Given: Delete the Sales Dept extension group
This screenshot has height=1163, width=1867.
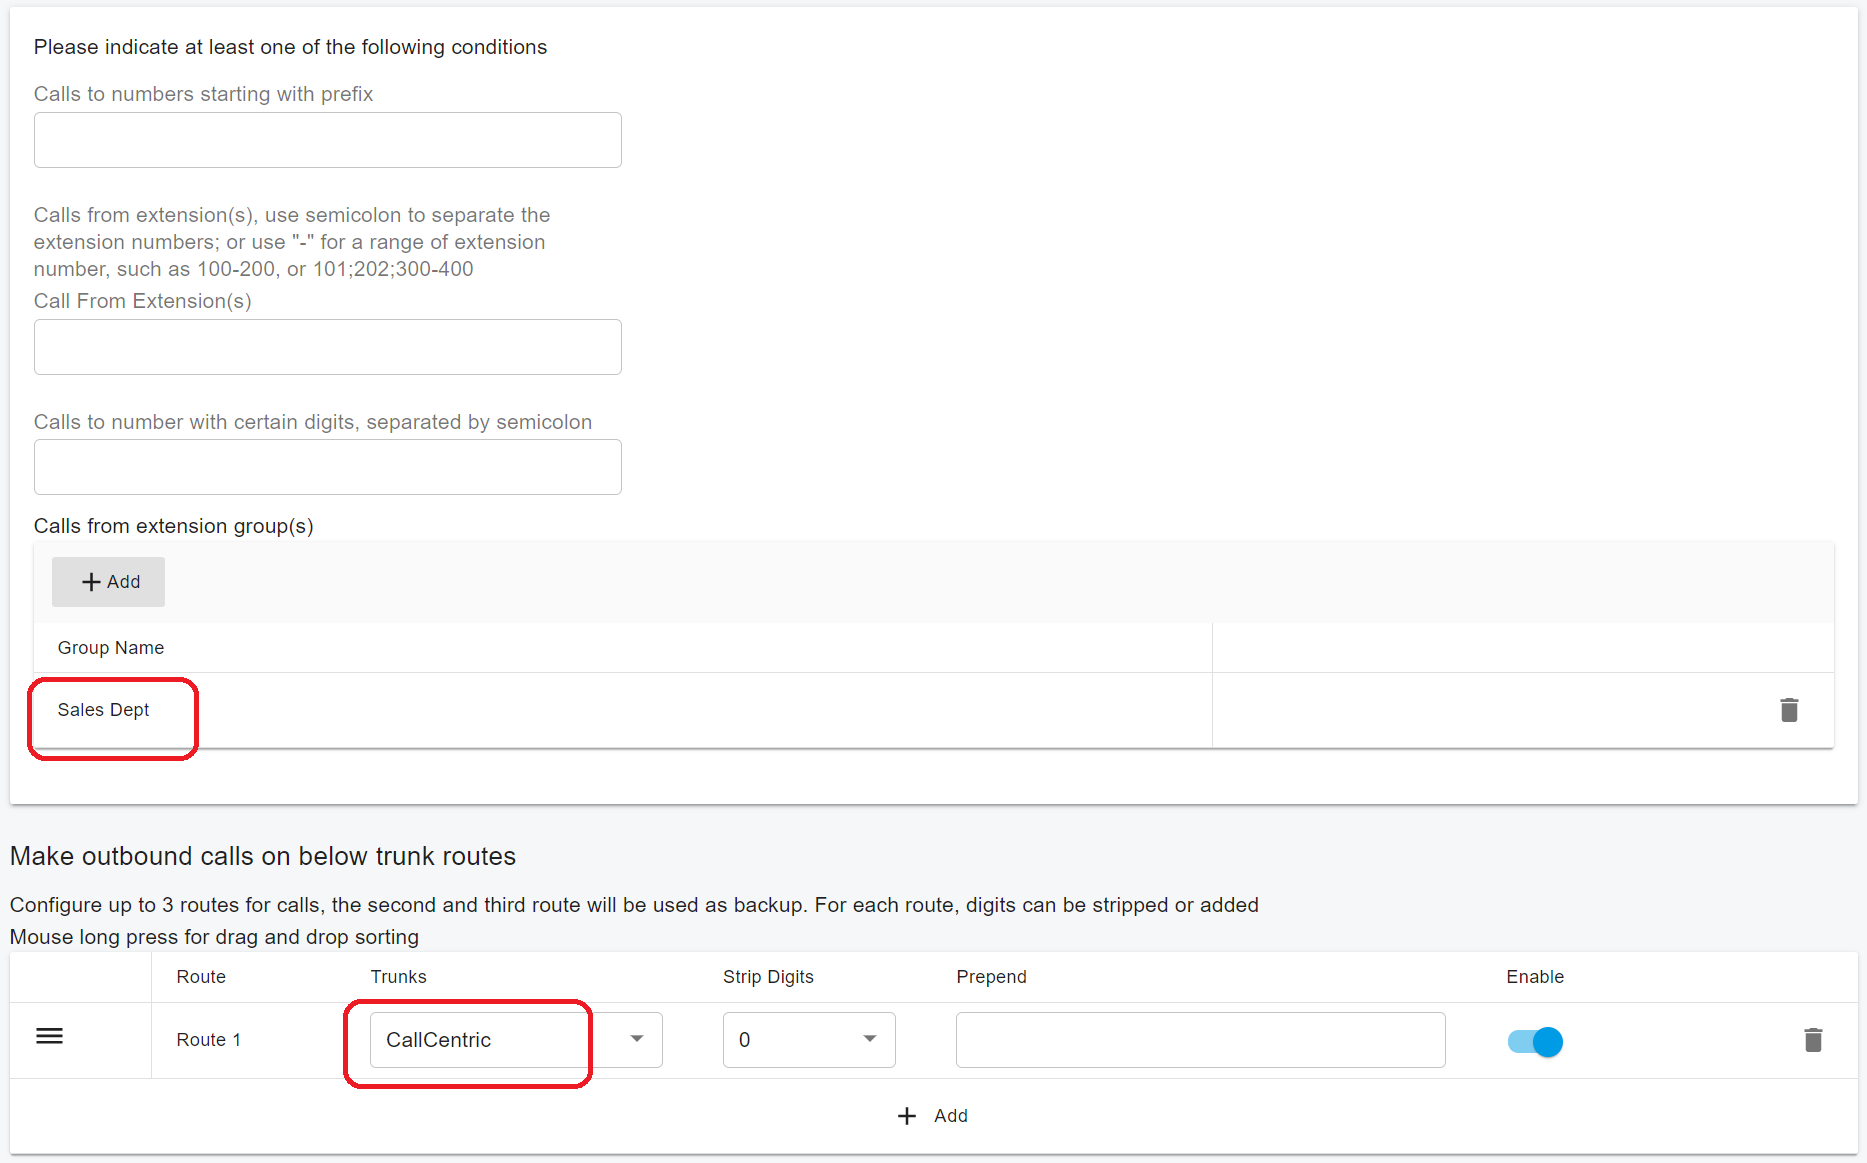Looking at the screenshot, I should coord(1789,710).
